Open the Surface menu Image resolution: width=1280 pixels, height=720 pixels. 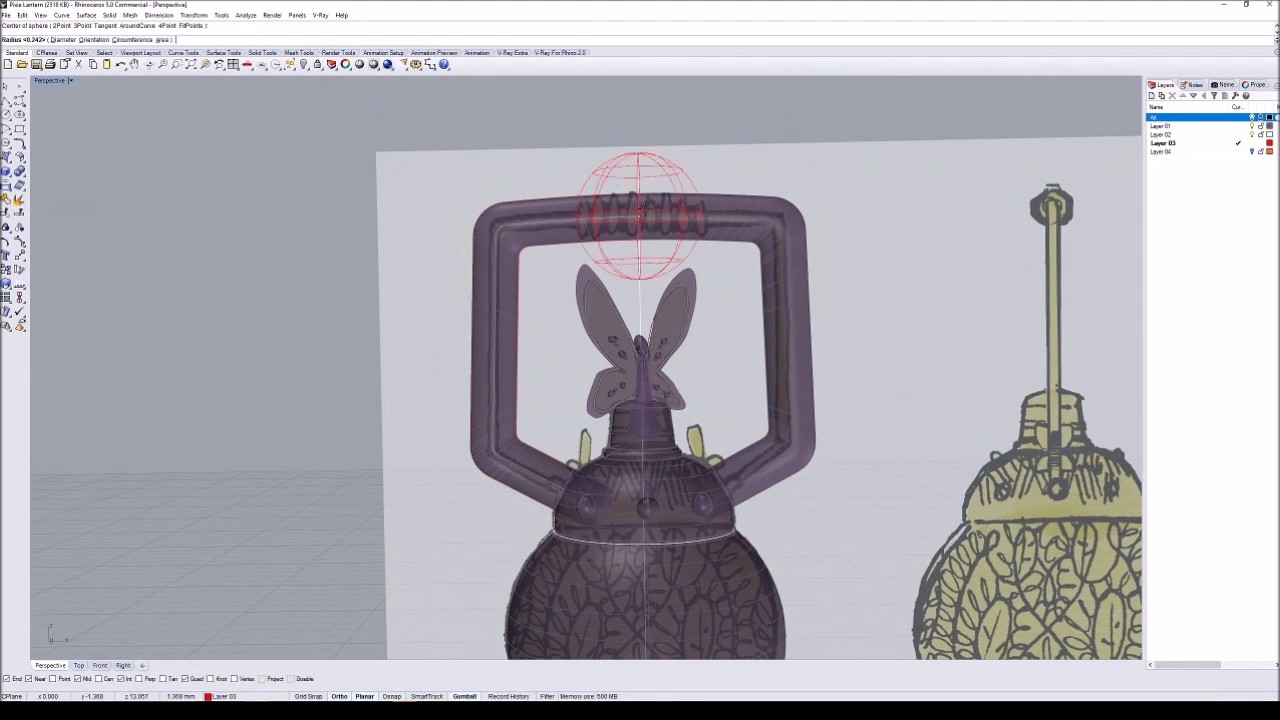point(86,15)
